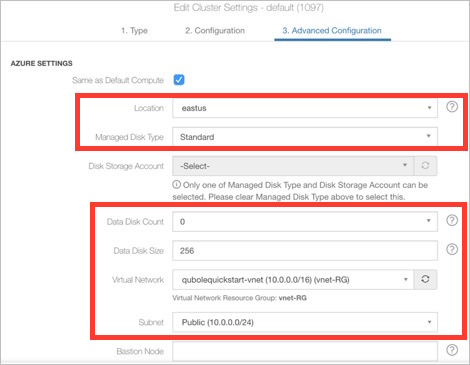The width and height of the screenshot is (470, 365).
Task: Open the Virtual Network dropdown
Action: (x=293, y=279)
